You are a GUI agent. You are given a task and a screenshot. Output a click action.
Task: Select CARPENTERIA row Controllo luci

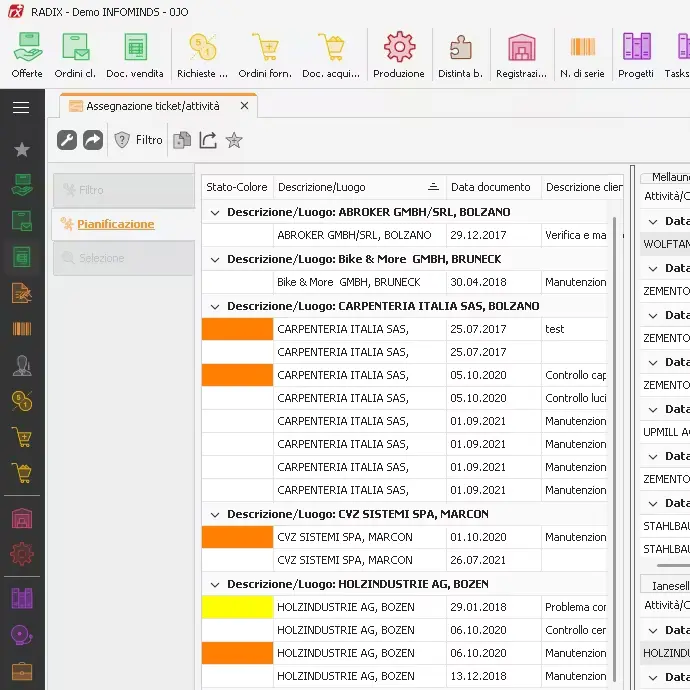[x=405, y=398]
